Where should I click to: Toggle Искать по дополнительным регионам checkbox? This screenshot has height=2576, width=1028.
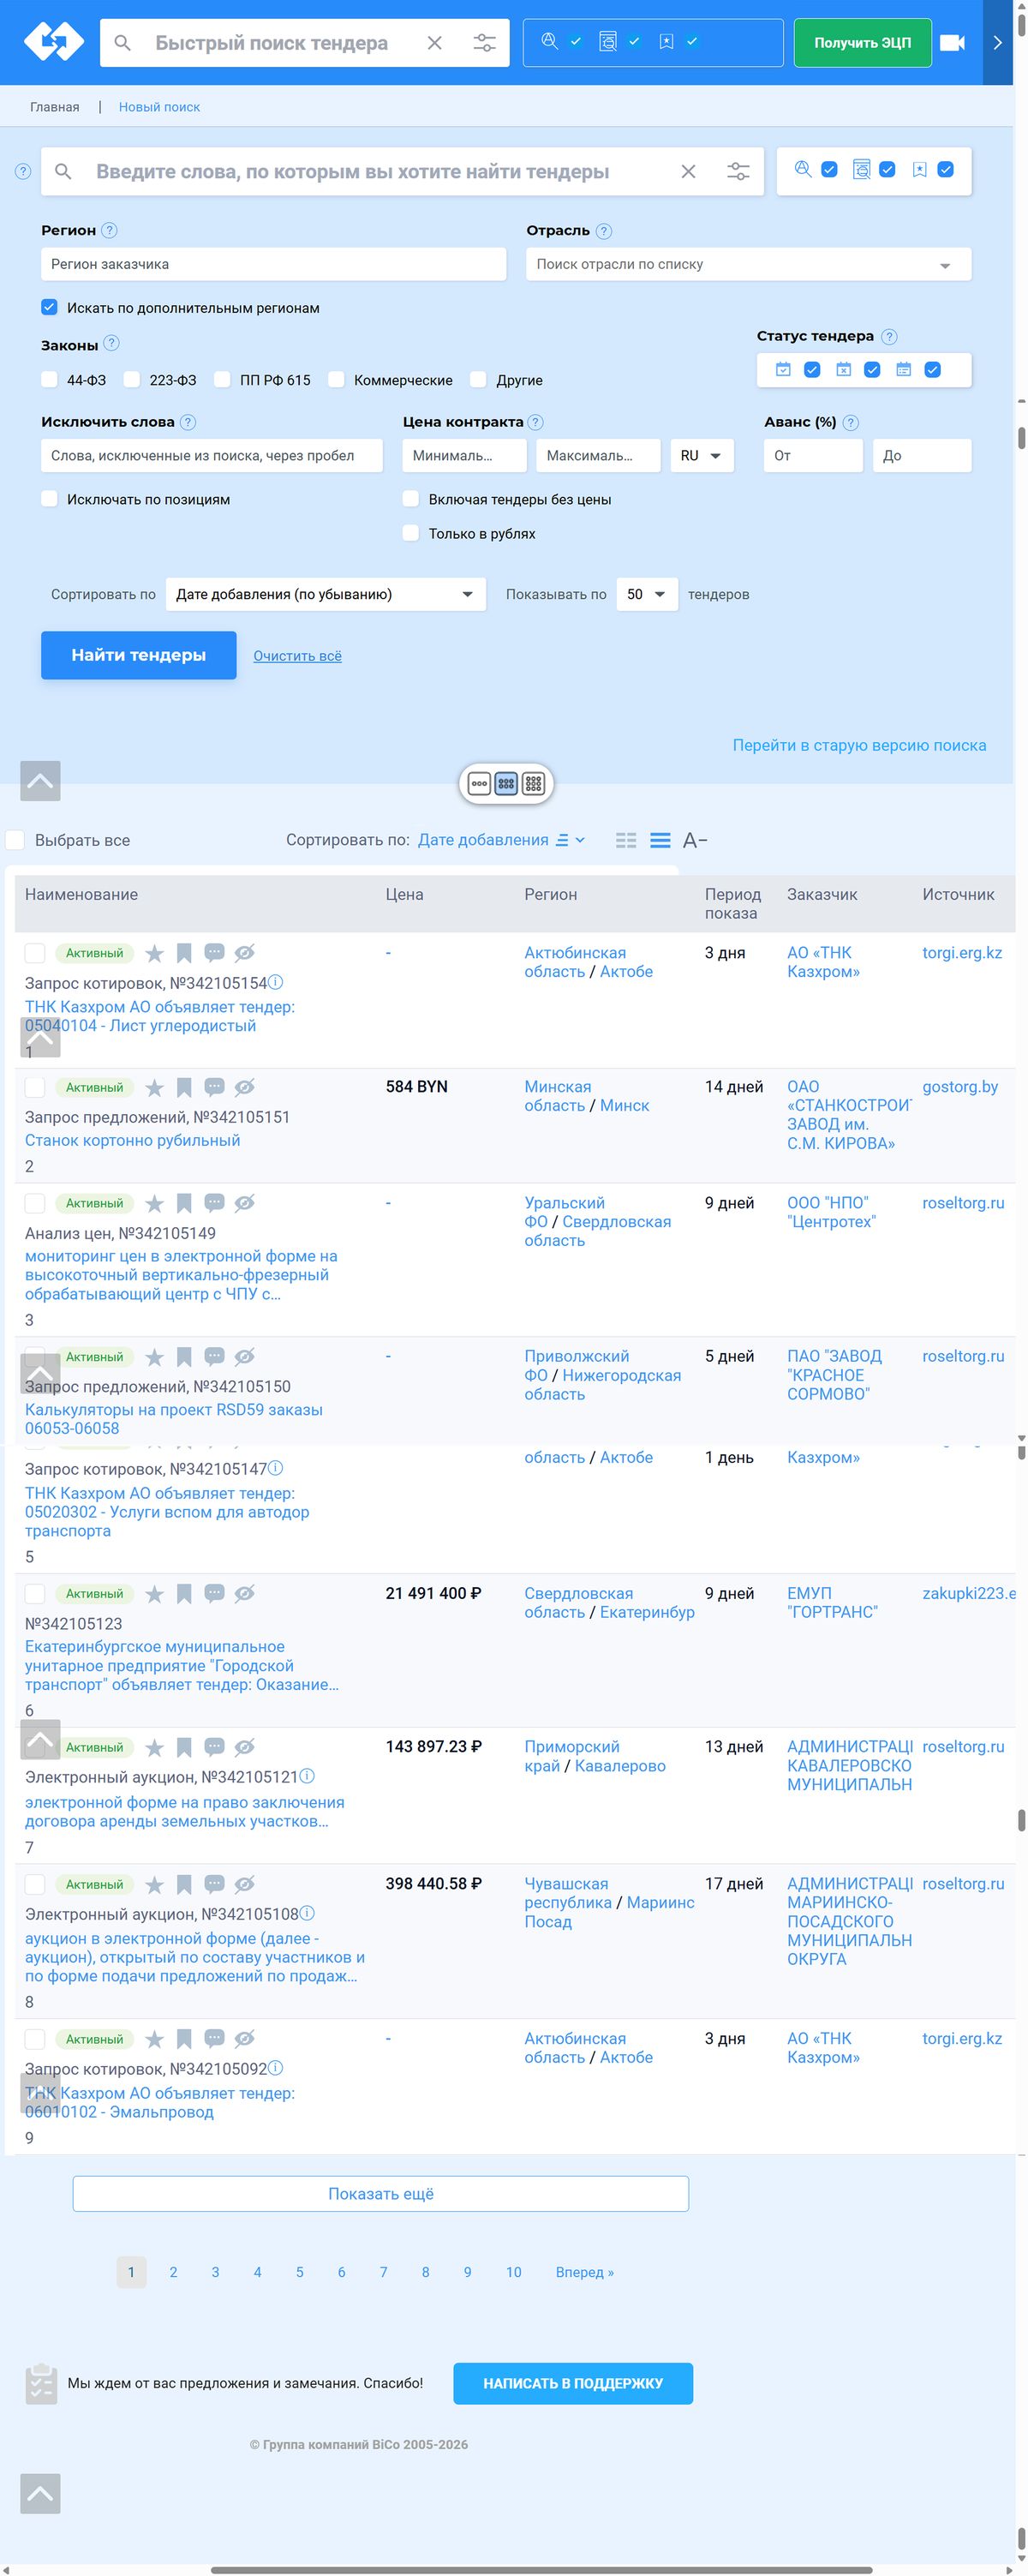tap(49, 307)
